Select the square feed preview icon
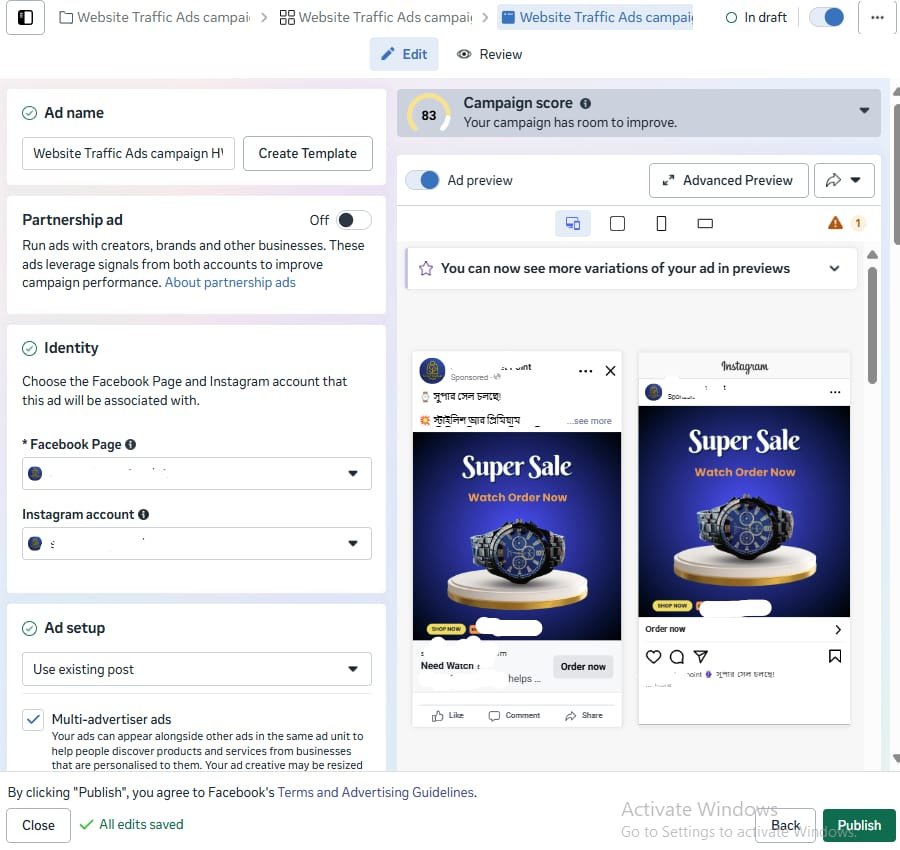The image size is (900, 850). tap(617, 223)
